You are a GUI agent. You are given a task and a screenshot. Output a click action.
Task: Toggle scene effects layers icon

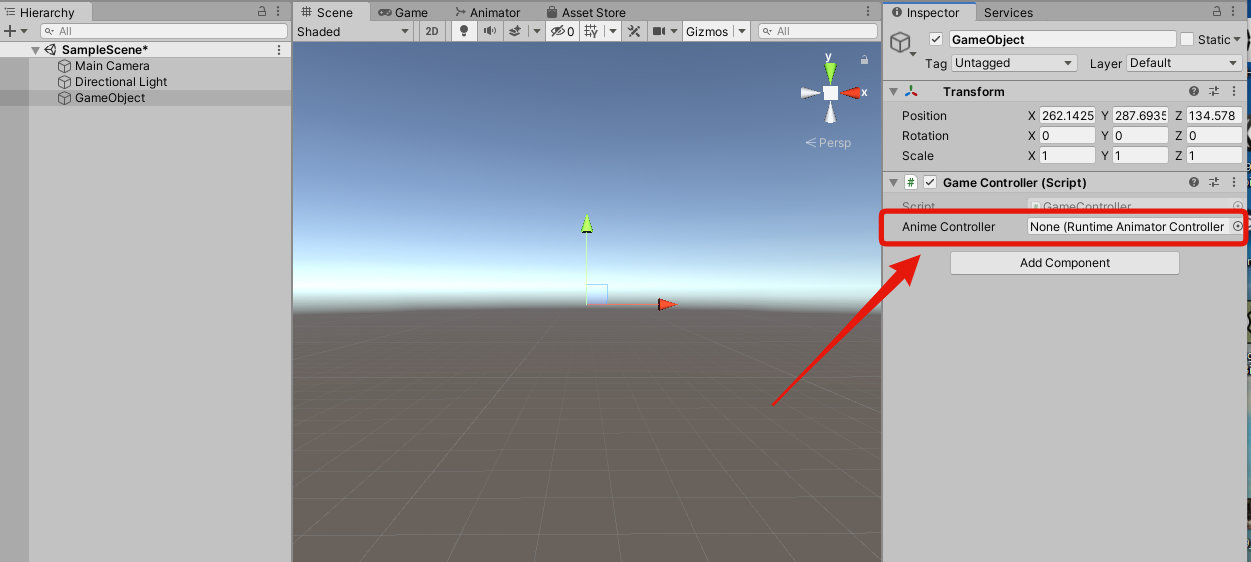pyautogui.click(x=515, y=31)
